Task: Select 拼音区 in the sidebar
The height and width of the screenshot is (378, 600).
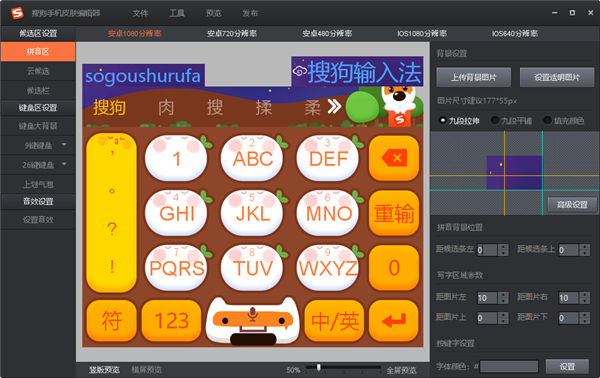Action: coord(38,52)
